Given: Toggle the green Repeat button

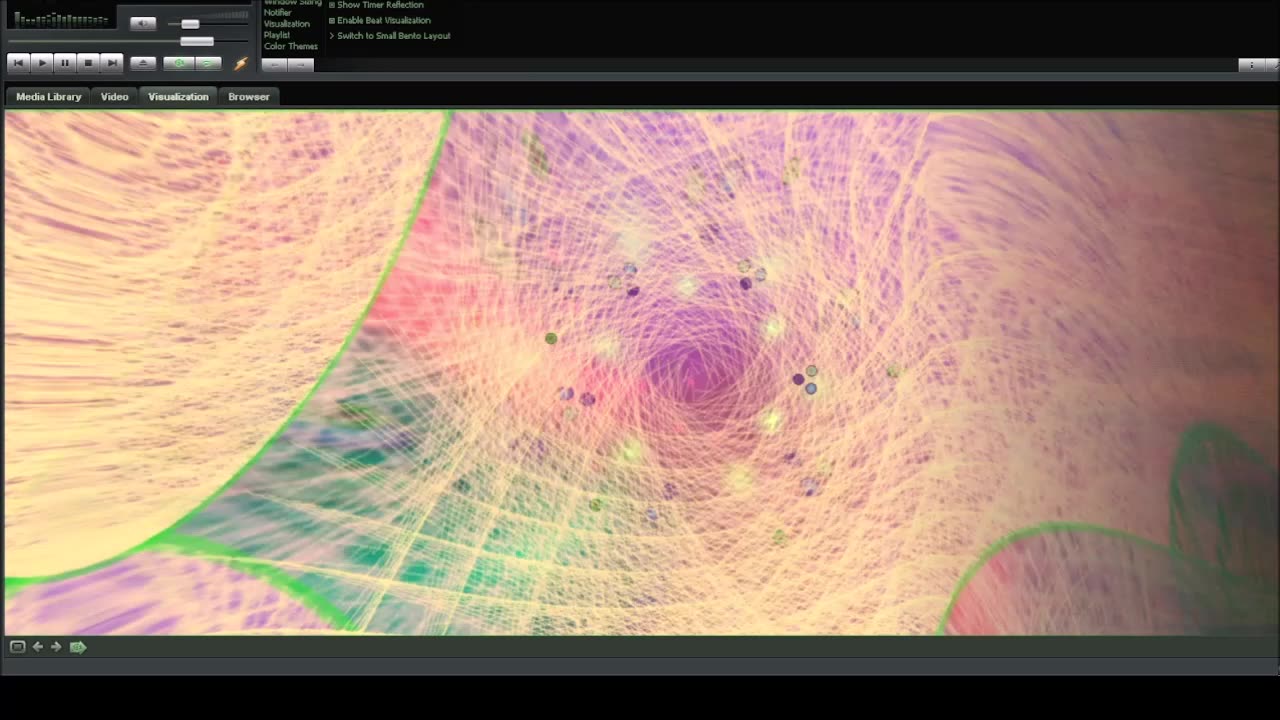Looking at the screenshot, I should tap(207, 63).
